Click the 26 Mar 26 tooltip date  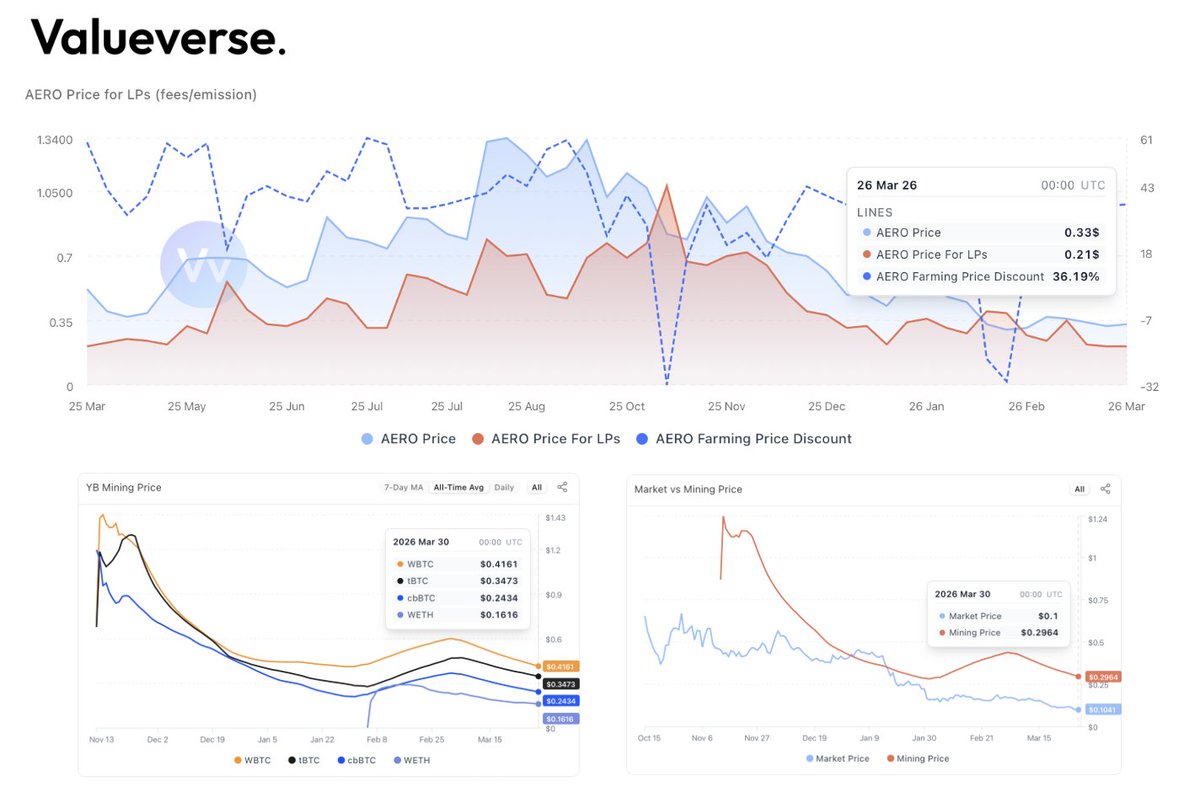(x=887, y=185)
